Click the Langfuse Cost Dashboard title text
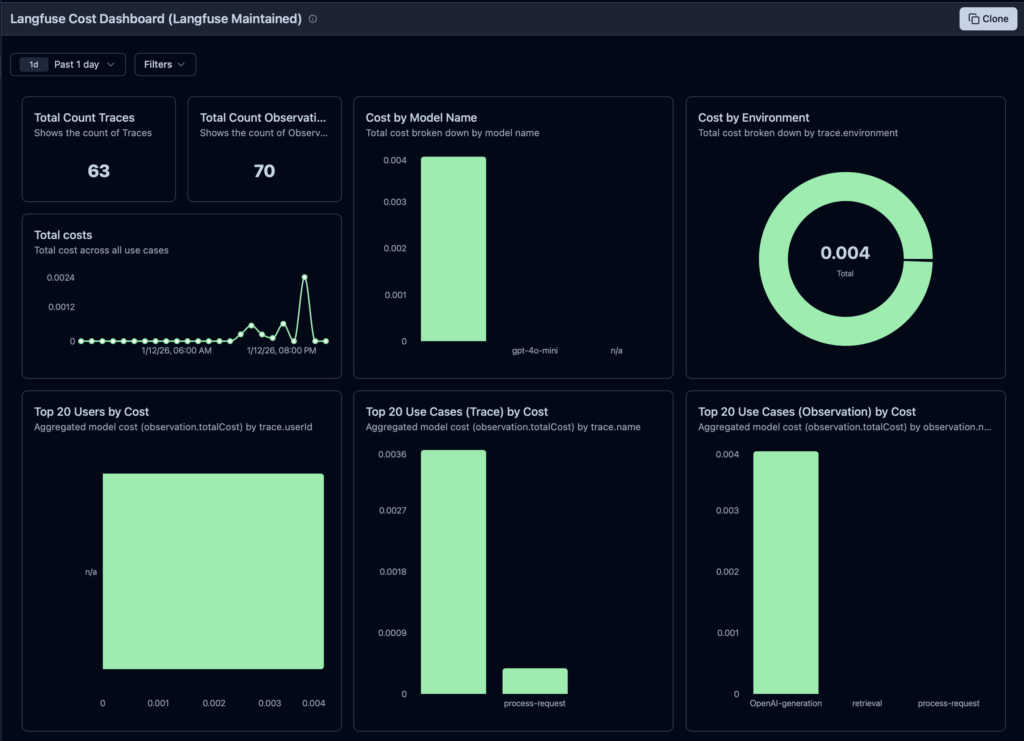 coord(155,19)
